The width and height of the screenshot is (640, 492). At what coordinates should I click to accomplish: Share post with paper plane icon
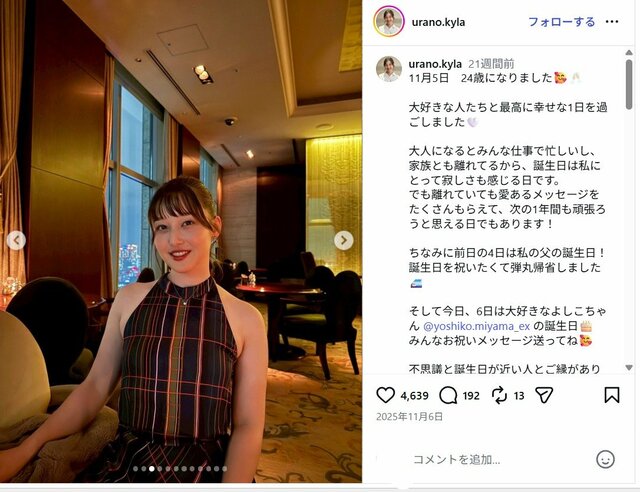pos(544,395)
